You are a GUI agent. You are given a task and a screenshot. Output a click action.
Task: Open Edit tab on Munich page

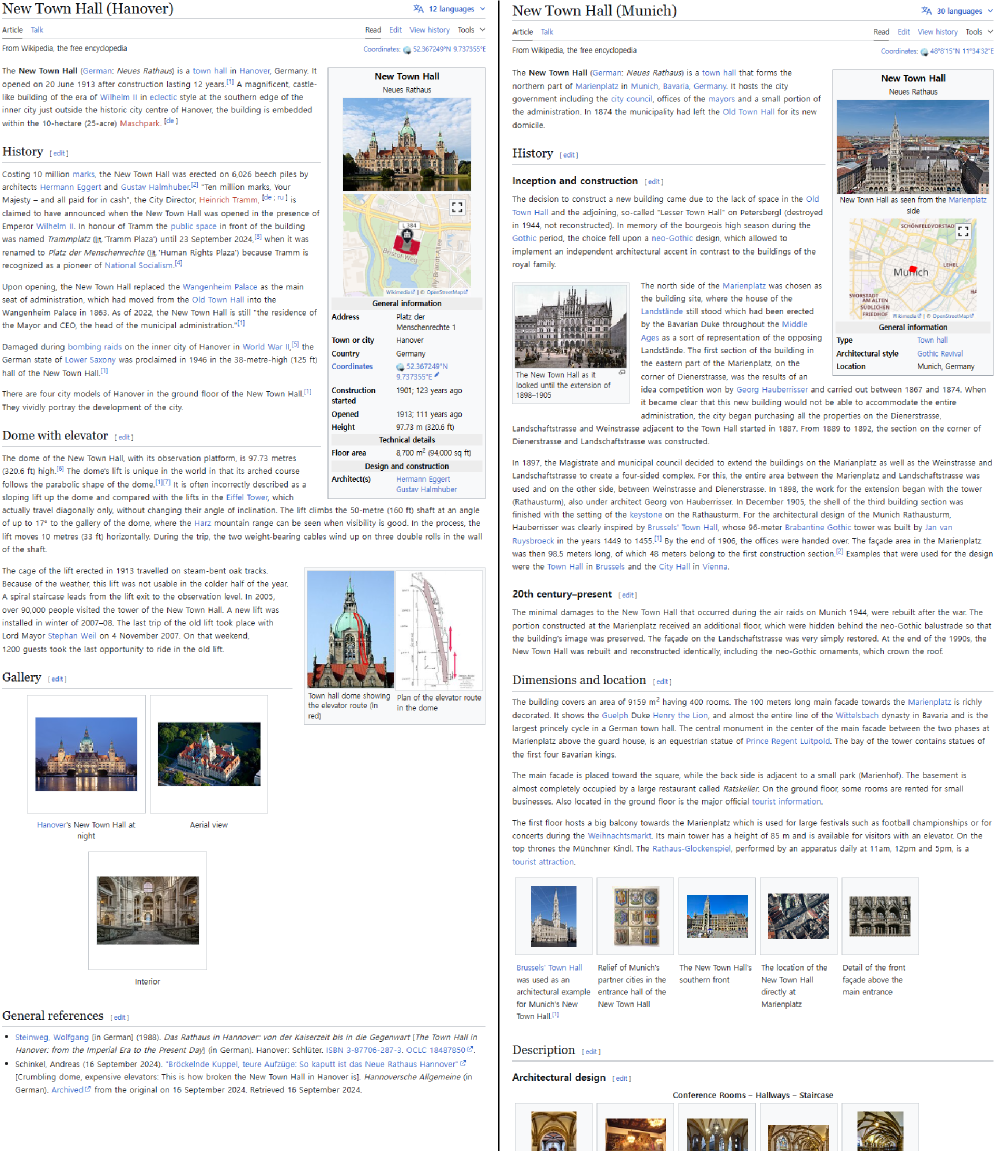tap(904, 32)
